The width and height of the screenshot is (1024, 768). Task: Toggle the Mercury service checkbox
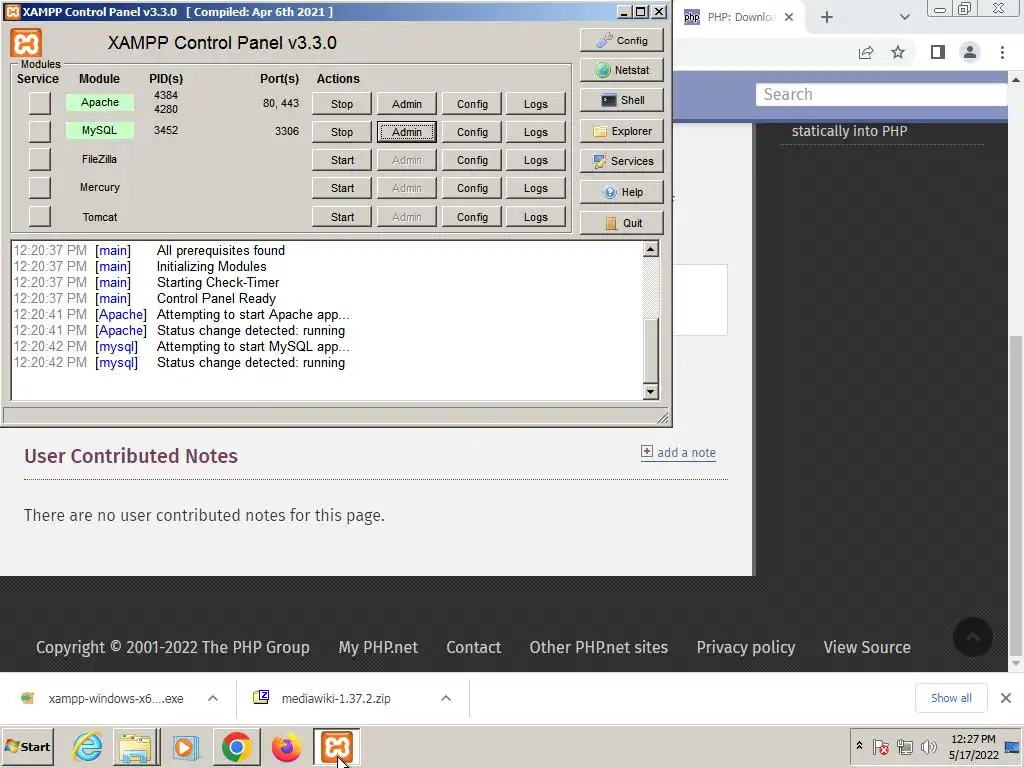tap(39, 187)
